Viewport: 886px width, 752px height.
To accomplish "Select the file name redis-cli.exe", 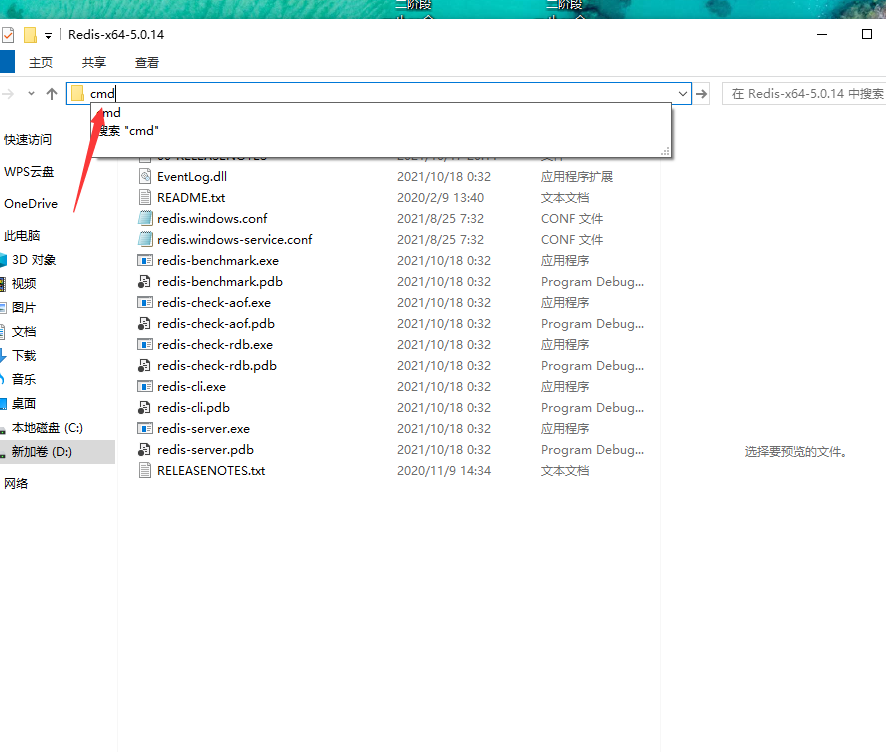I will tap(192, 387).
